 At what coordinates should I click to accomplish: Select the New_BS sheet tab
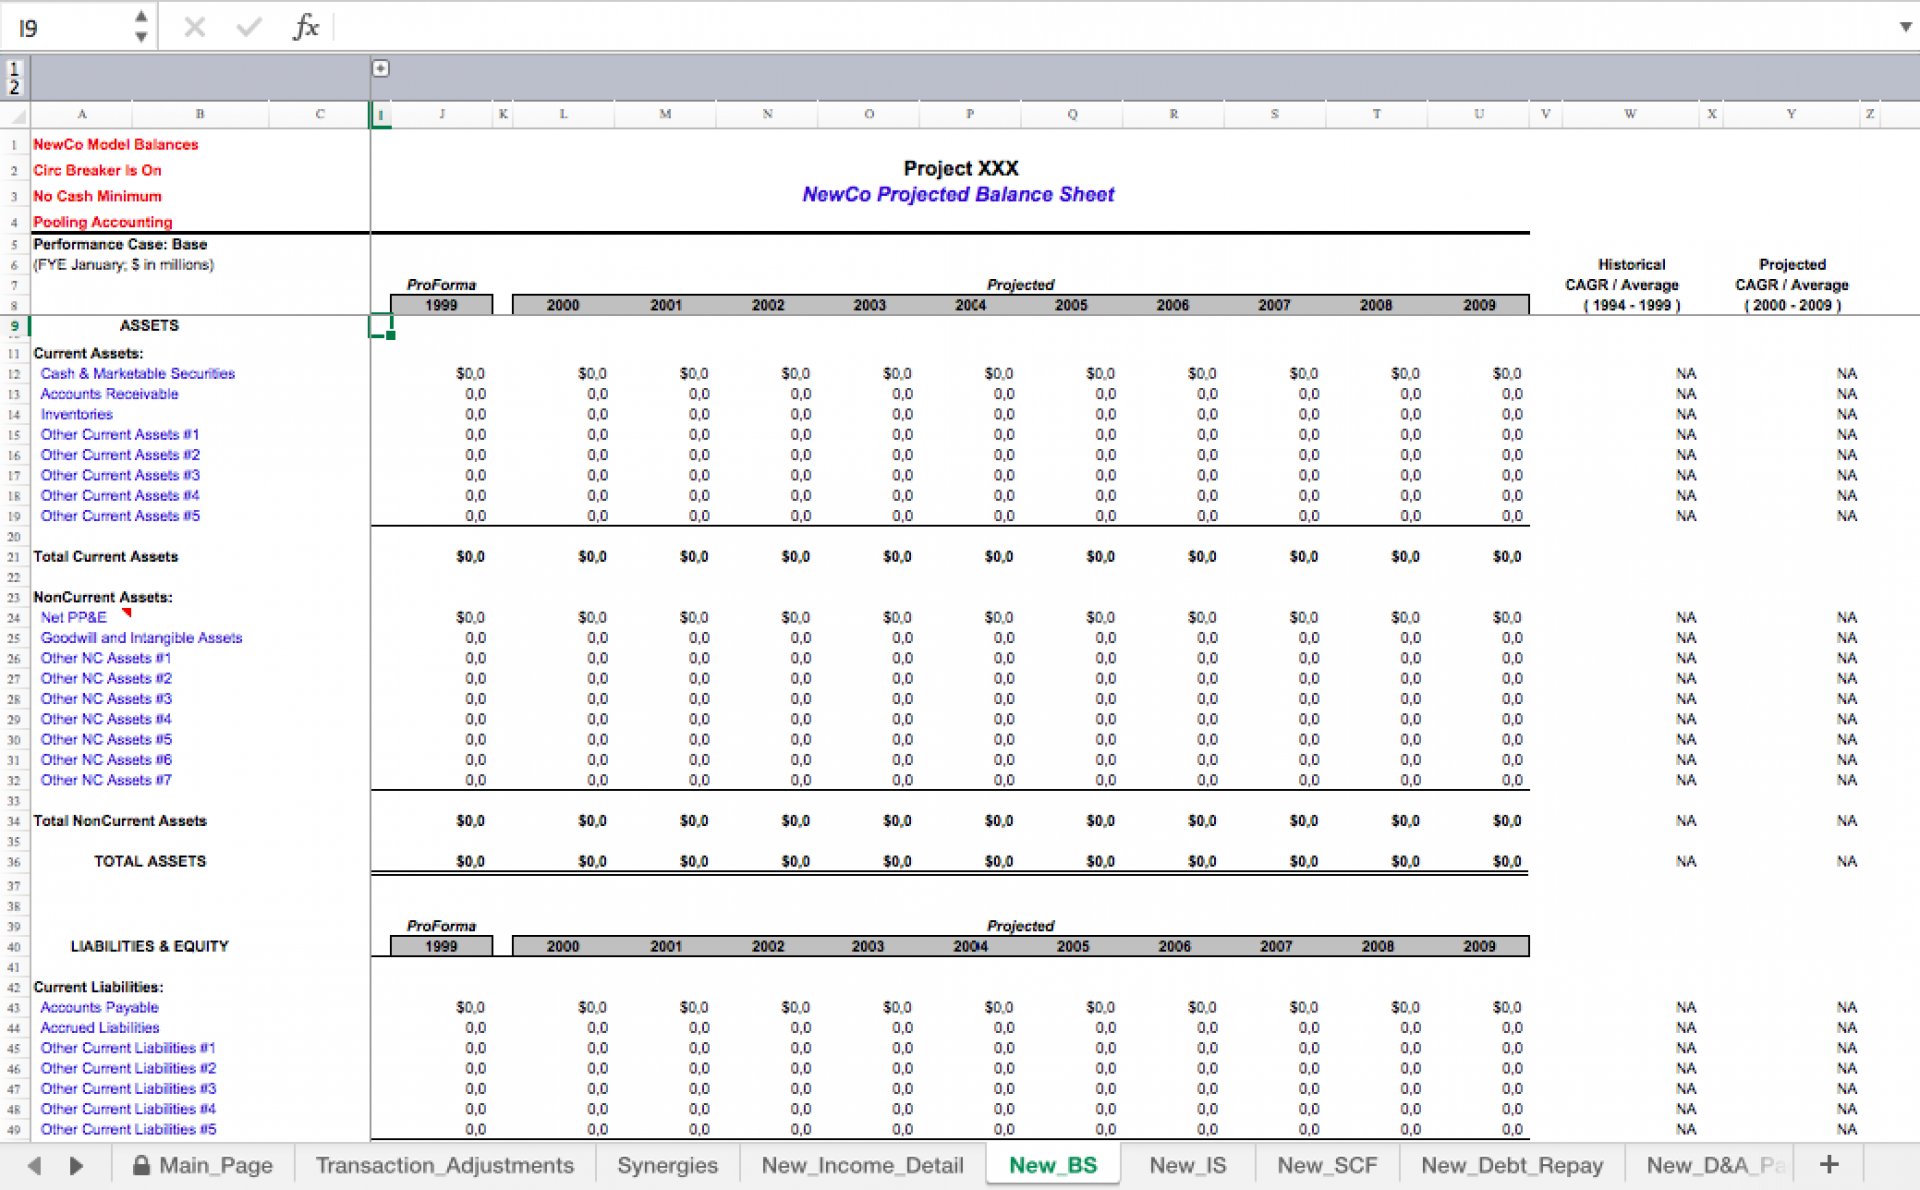(x=1052, y=1165)
